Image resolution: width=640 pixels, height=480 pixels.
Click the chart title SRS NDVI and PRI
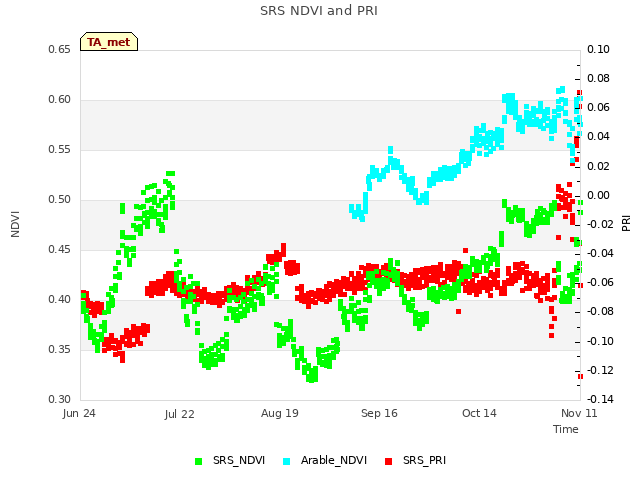tap(319, 10)
